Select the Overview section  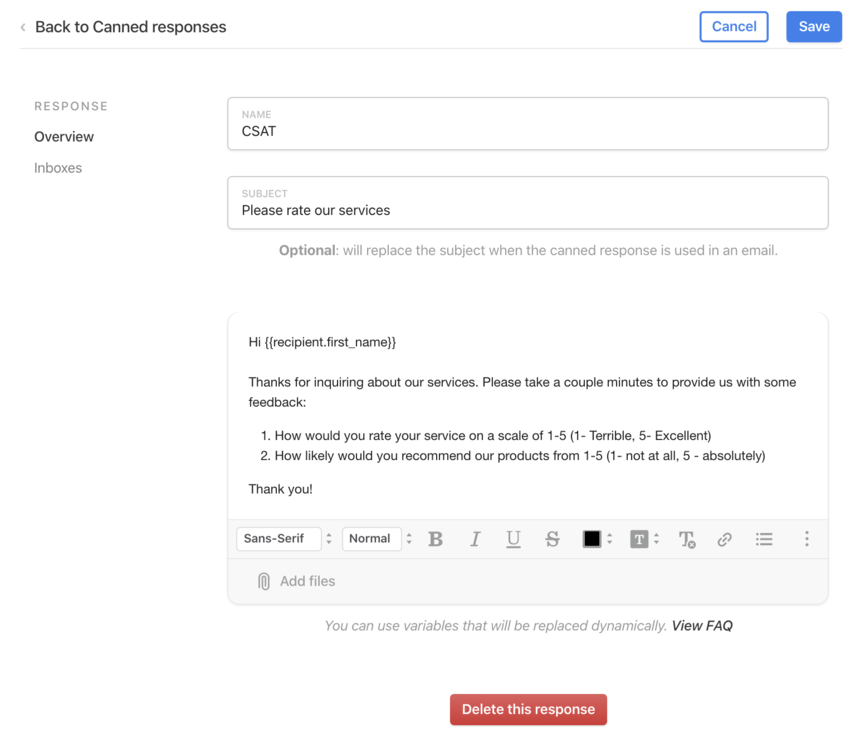point(64,137)
